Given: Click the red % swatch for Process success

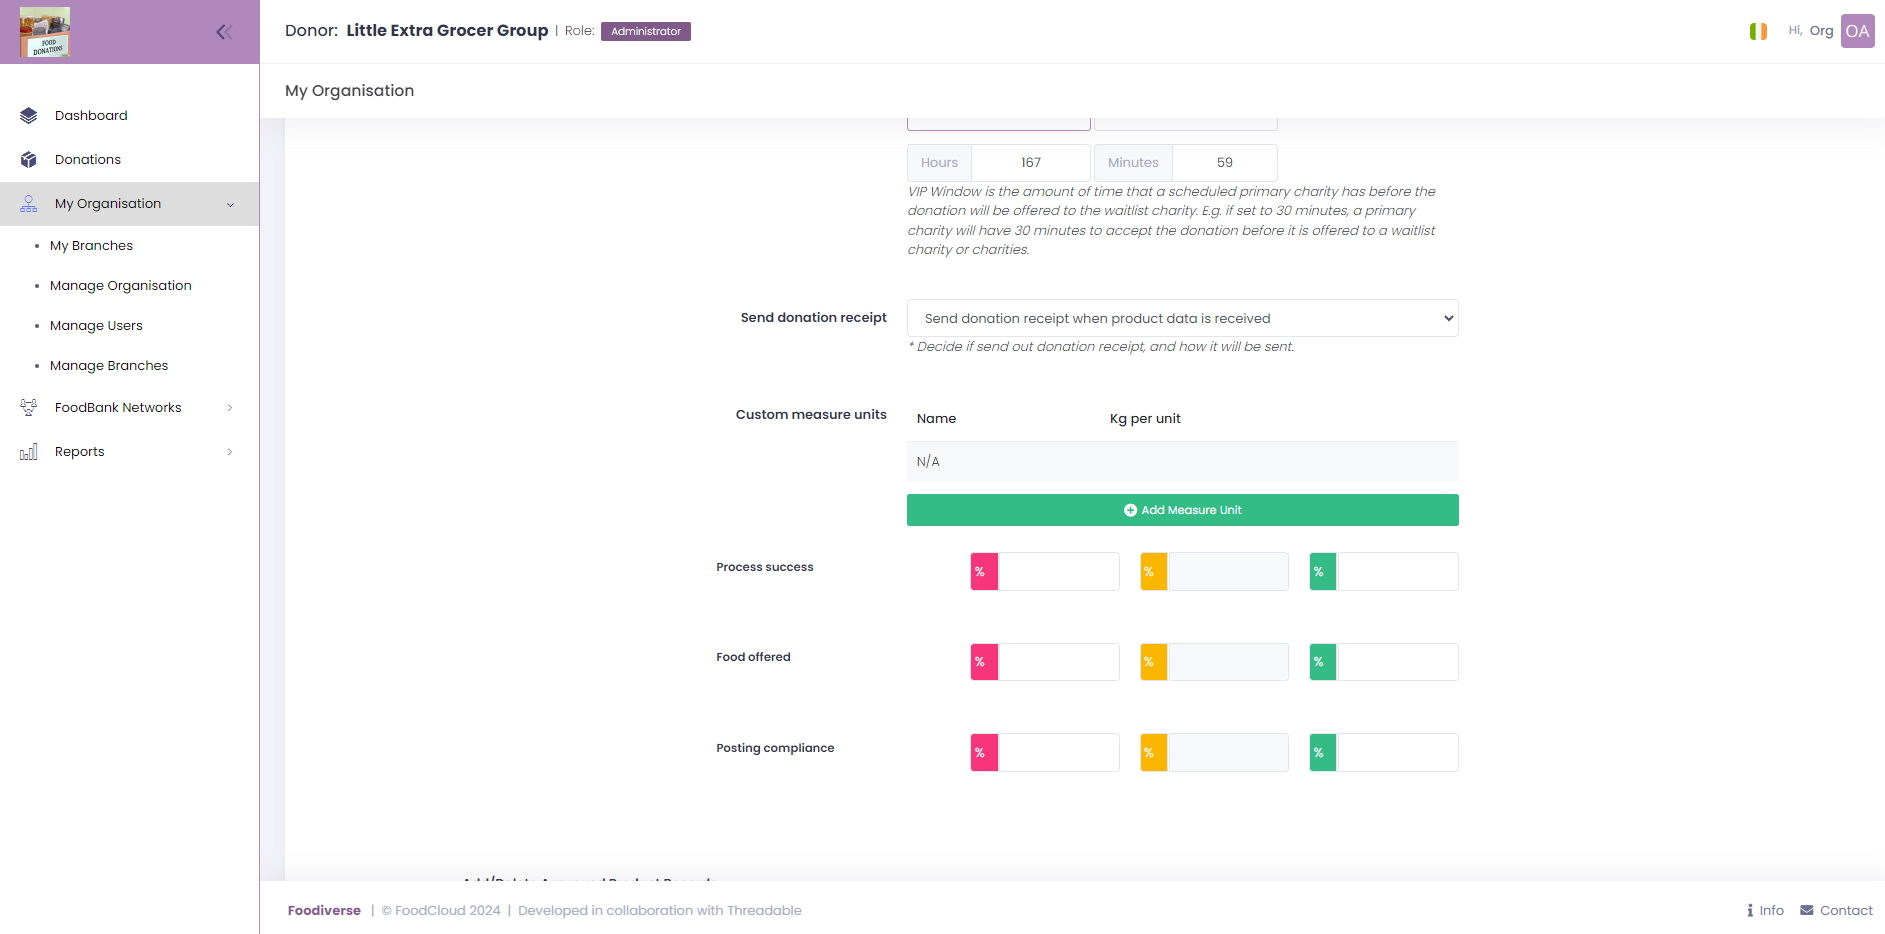Looking at the screenshot, I should (984, 572).
